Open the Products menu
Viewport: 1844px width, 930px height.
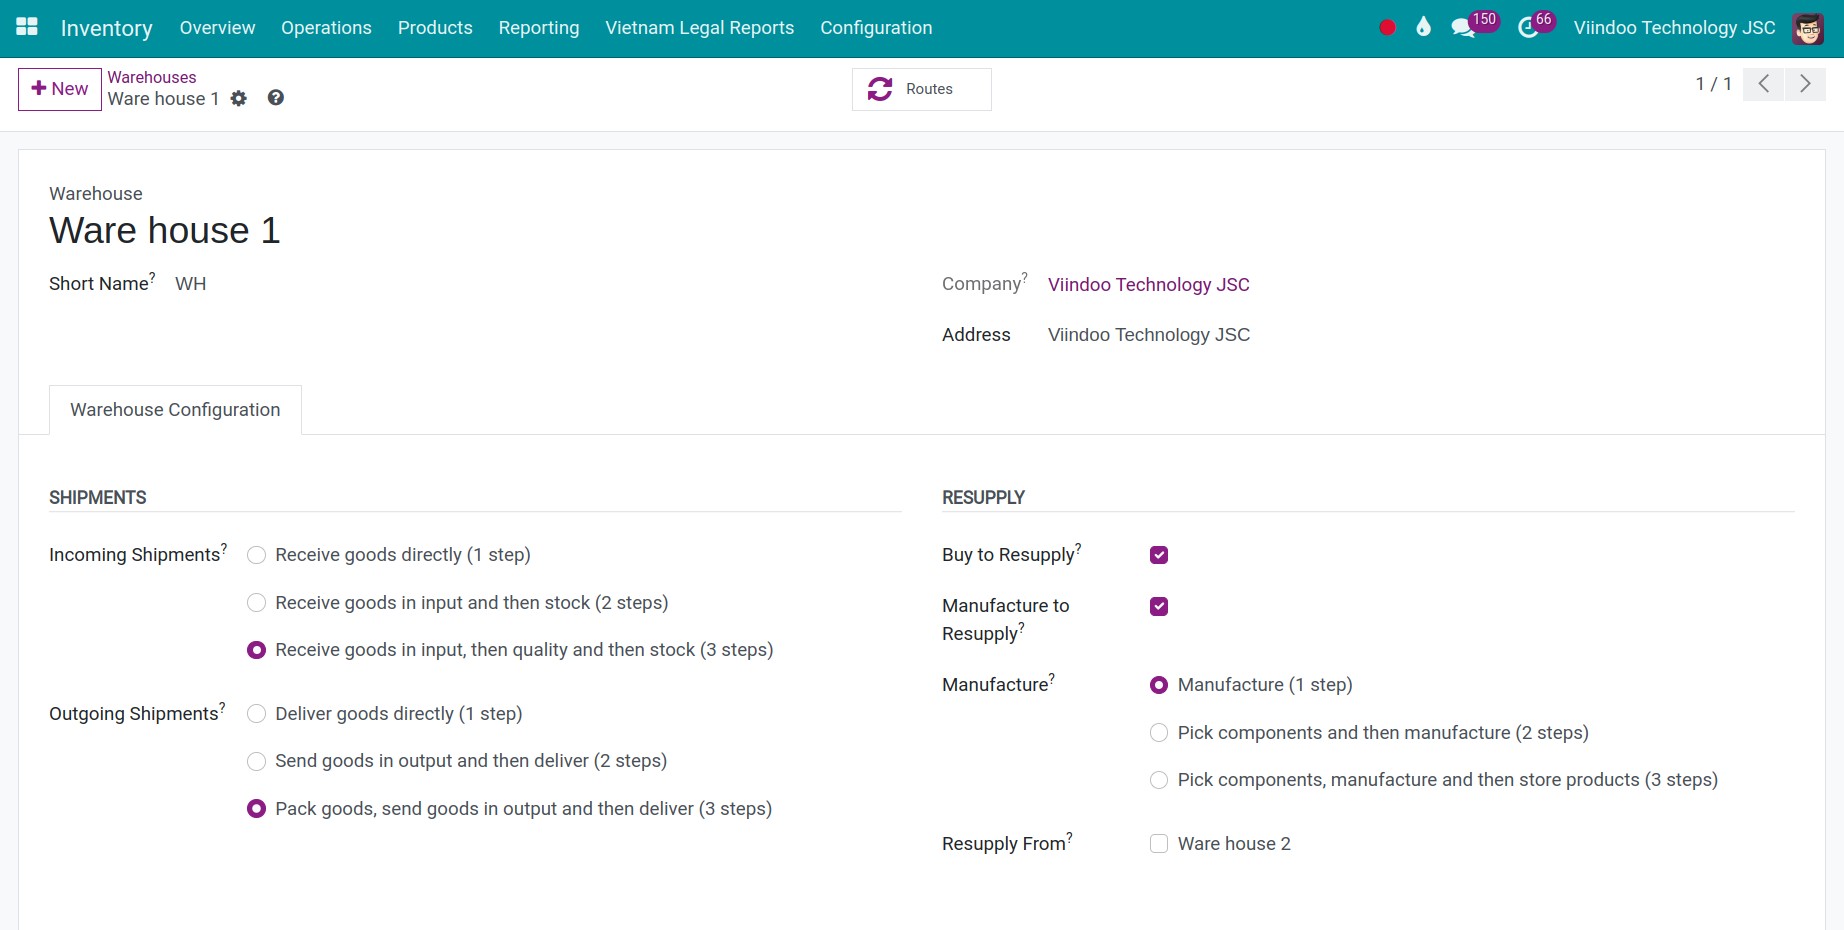435,28
